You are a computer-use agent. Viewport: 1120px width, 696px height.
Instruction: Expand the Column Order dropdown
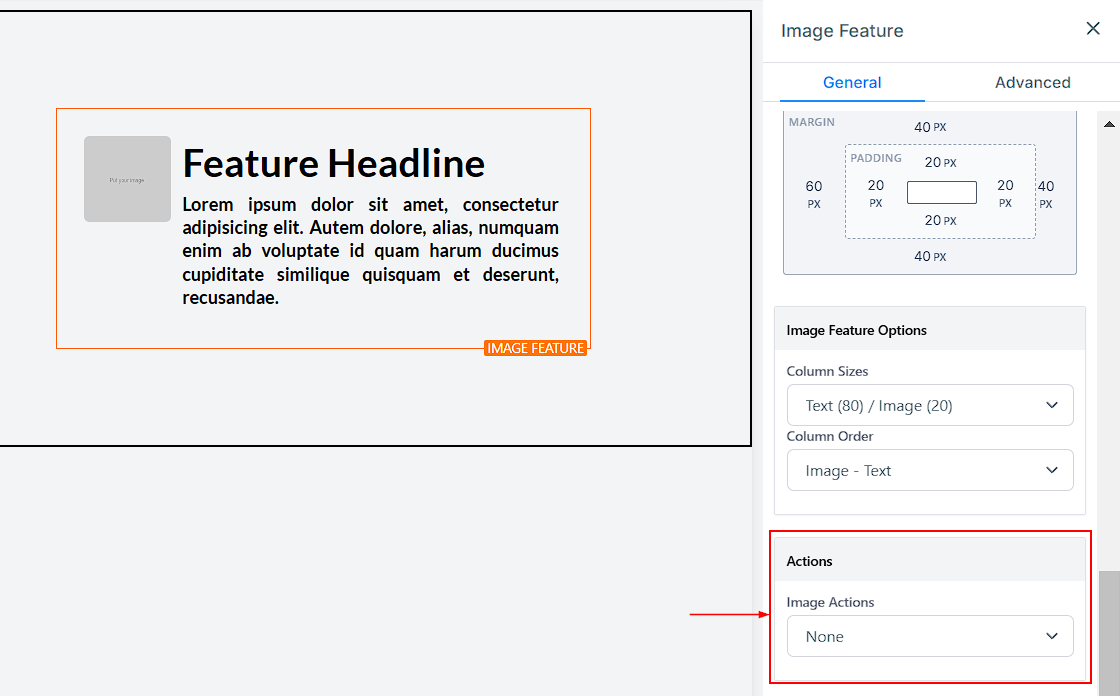click(929, 470)
